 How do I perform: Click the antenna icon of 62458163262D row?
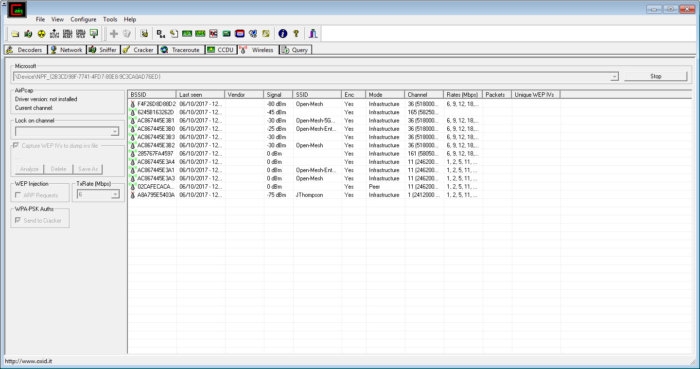point(133,112)
